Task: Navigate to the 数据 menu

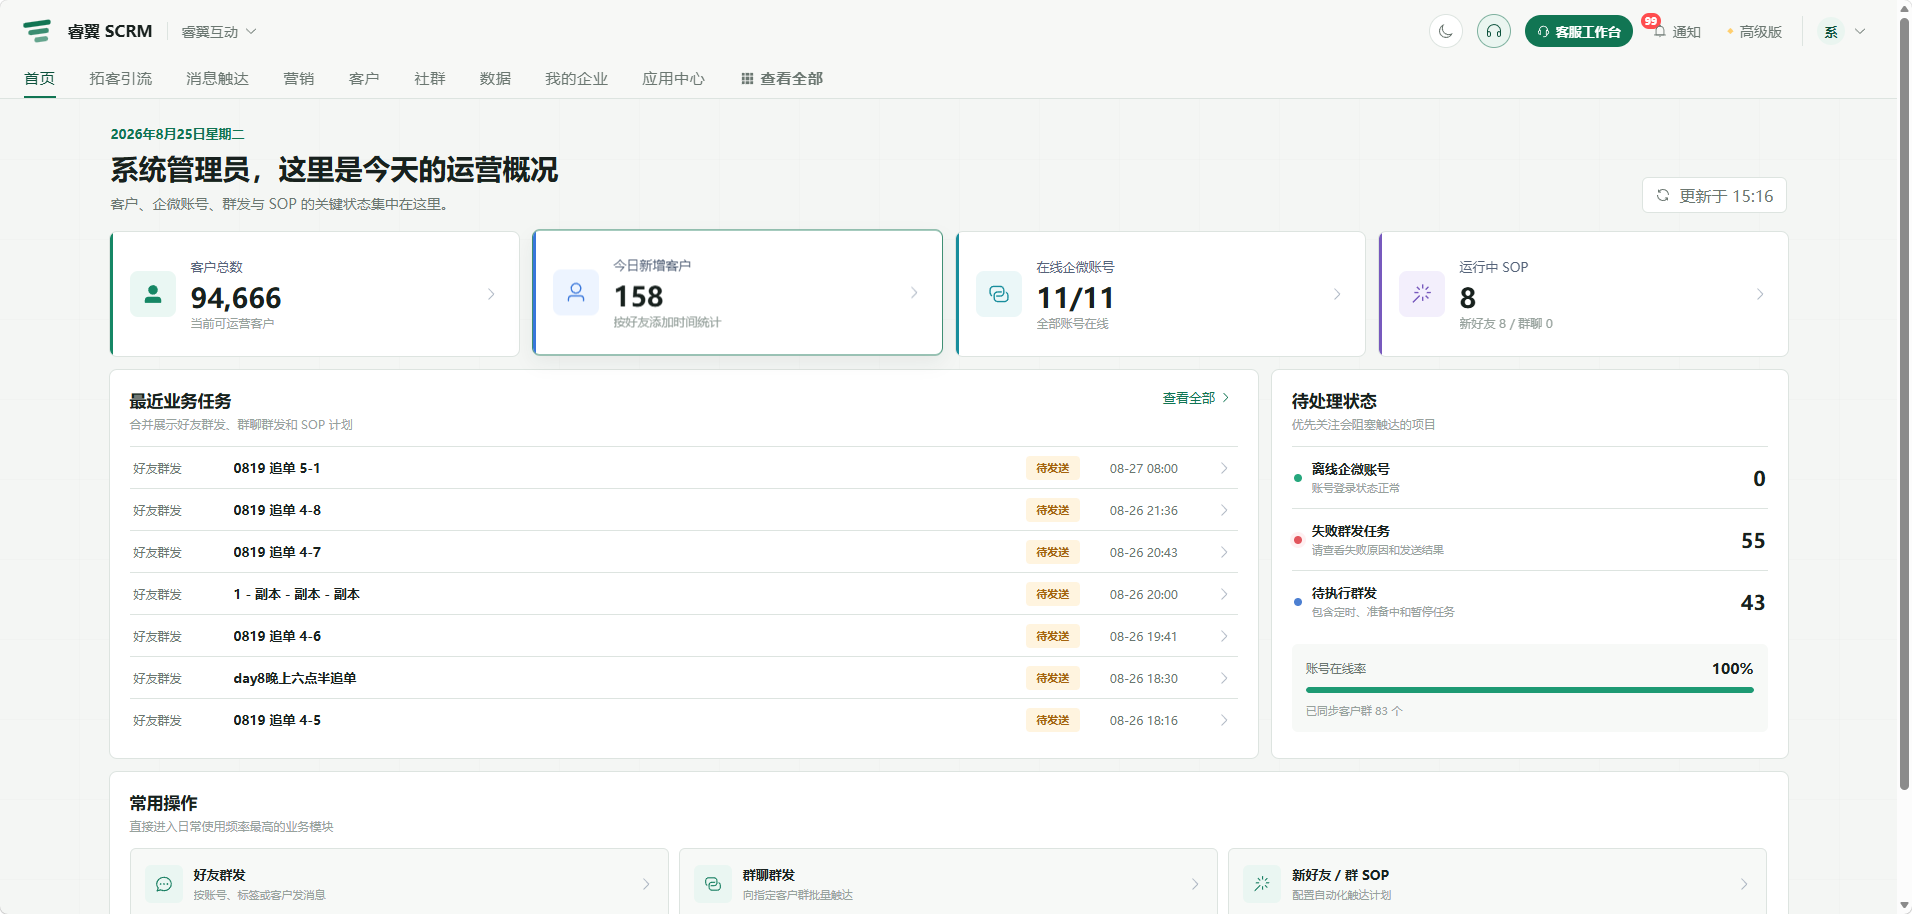Action: click(495, 78)
